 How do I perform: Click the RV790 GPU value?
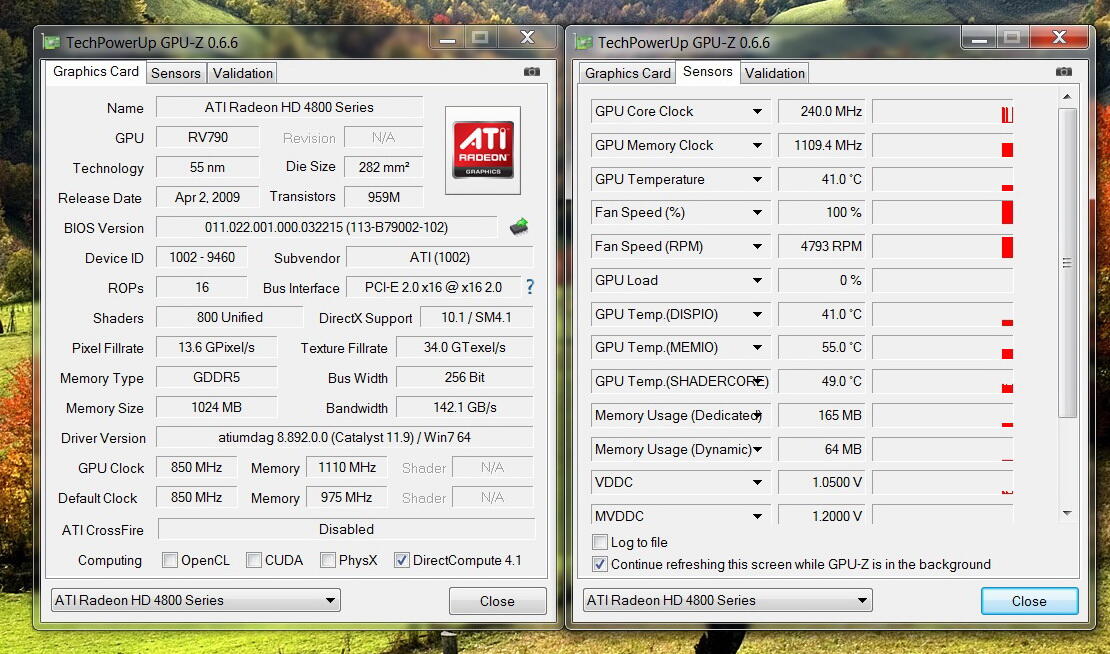[x=207, y=137]
